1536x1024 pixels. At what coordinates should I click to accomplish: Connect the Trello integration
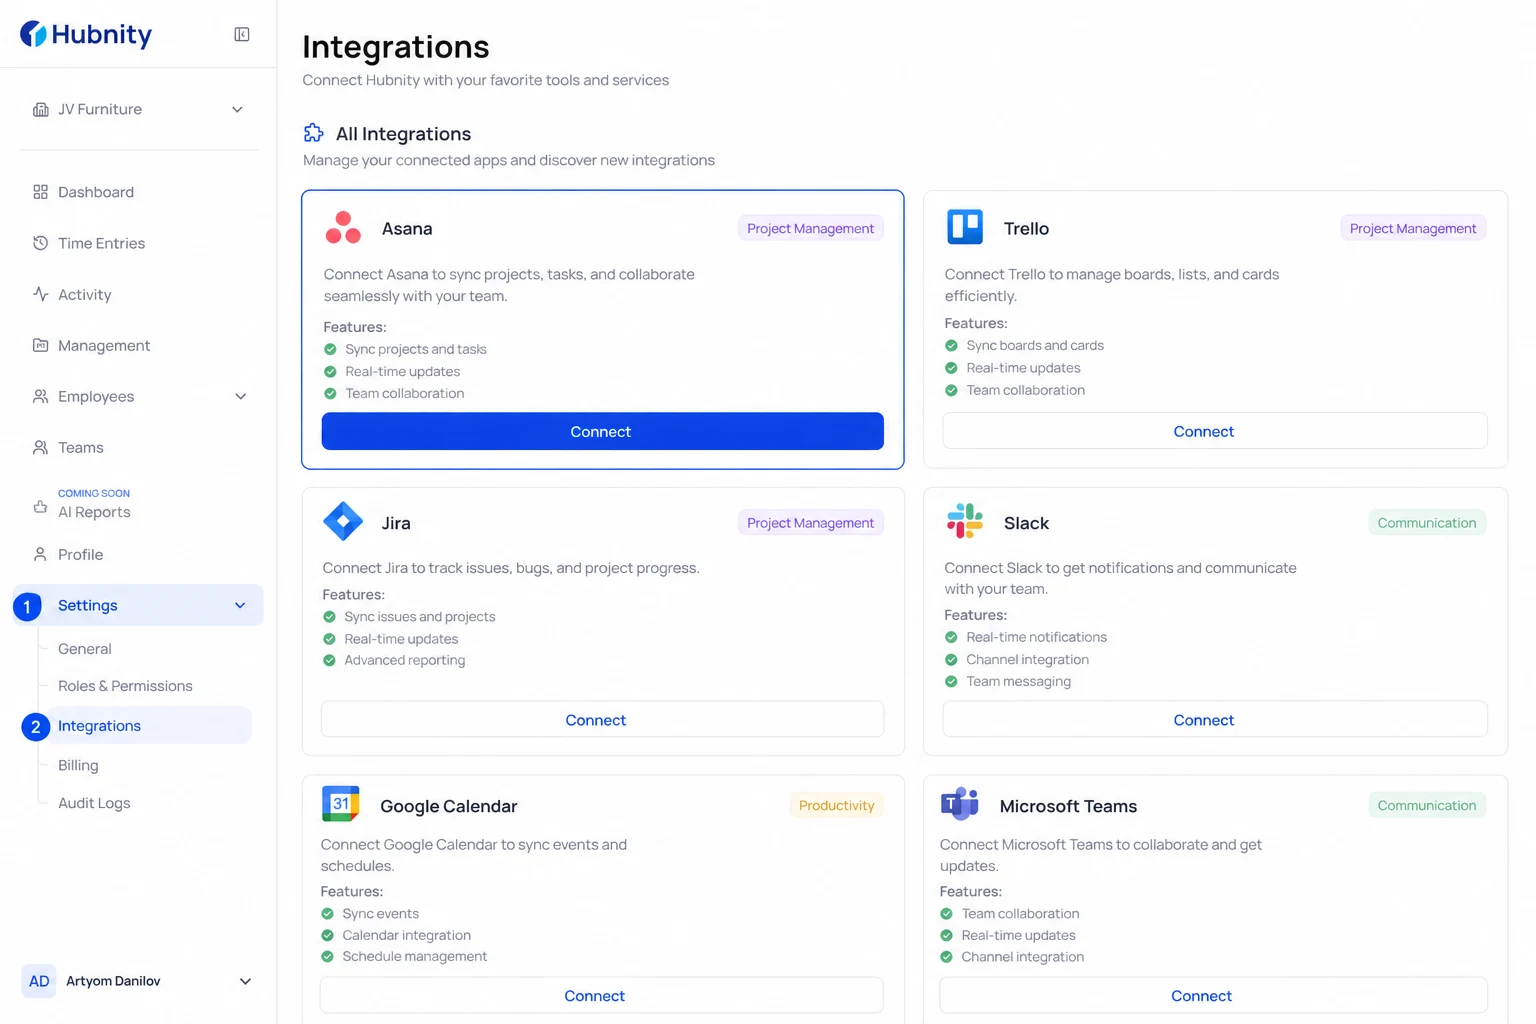(x=1215, y=431)
